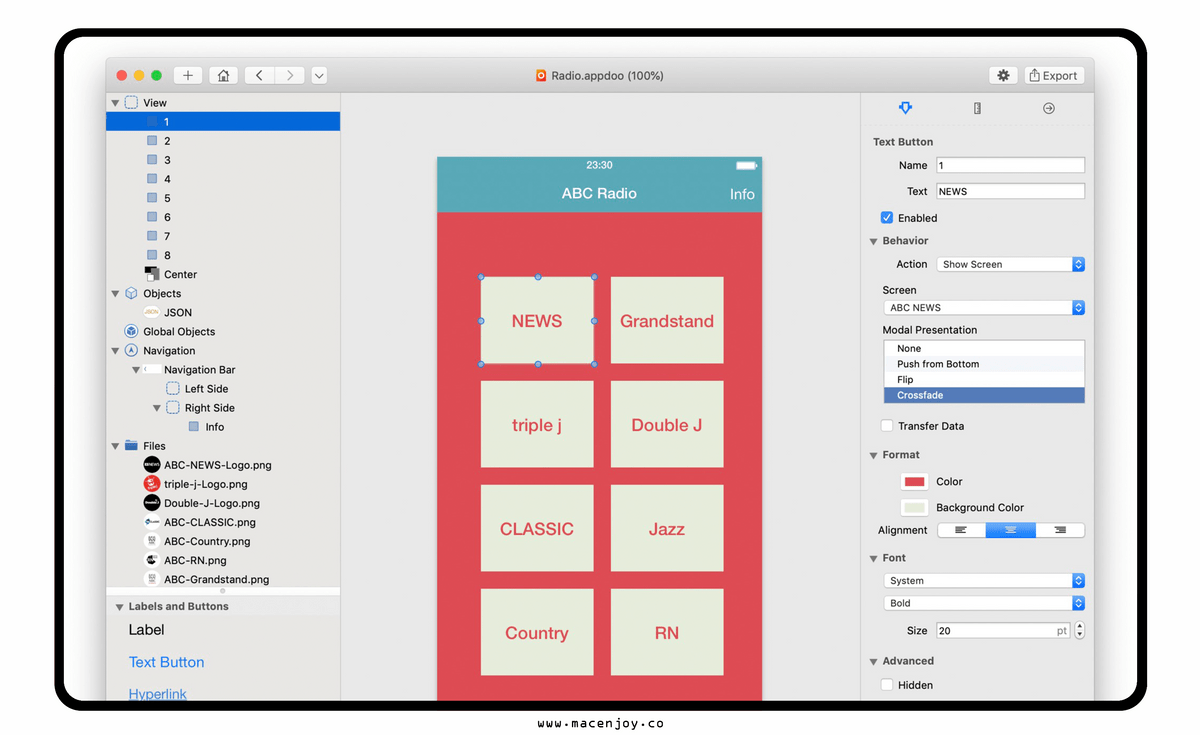Viewport: 1200px width, 735px height.
Task: Click the triple j button on canvas
Action: click(x=537, y=425)
